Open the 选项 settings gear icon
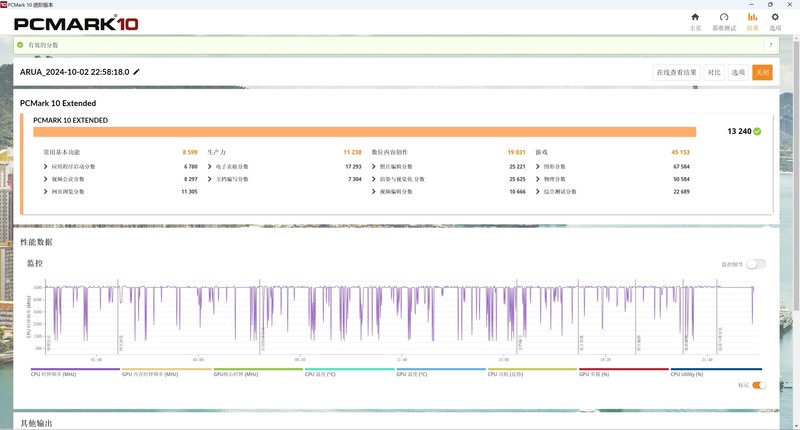The width and height of the screenshot is (800, 430). 775,17
